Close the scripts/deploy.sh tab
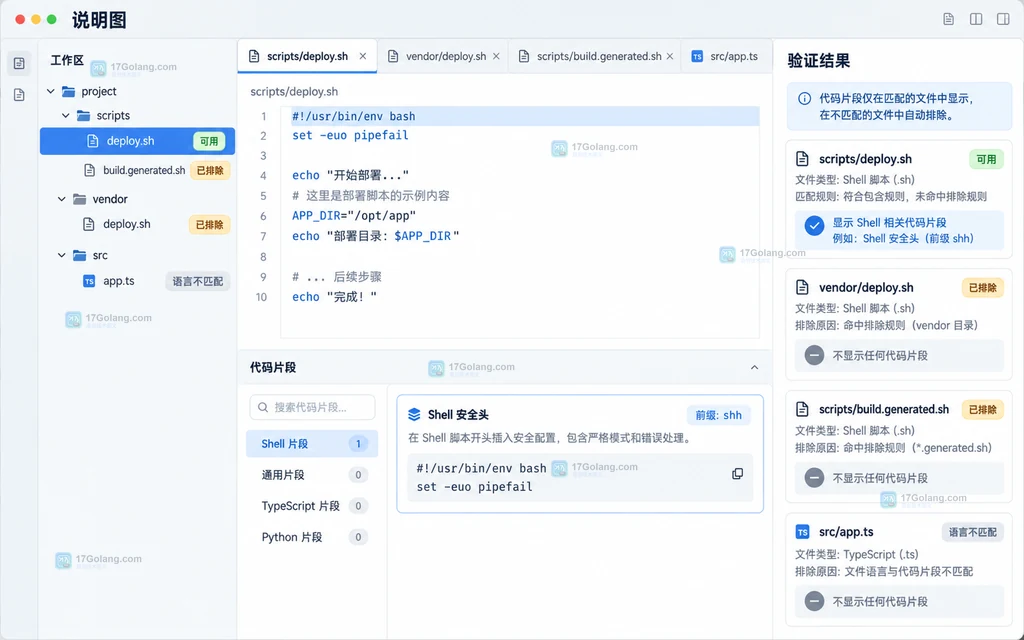Screen dimensions: 1024x640 (x=362, y=57)
